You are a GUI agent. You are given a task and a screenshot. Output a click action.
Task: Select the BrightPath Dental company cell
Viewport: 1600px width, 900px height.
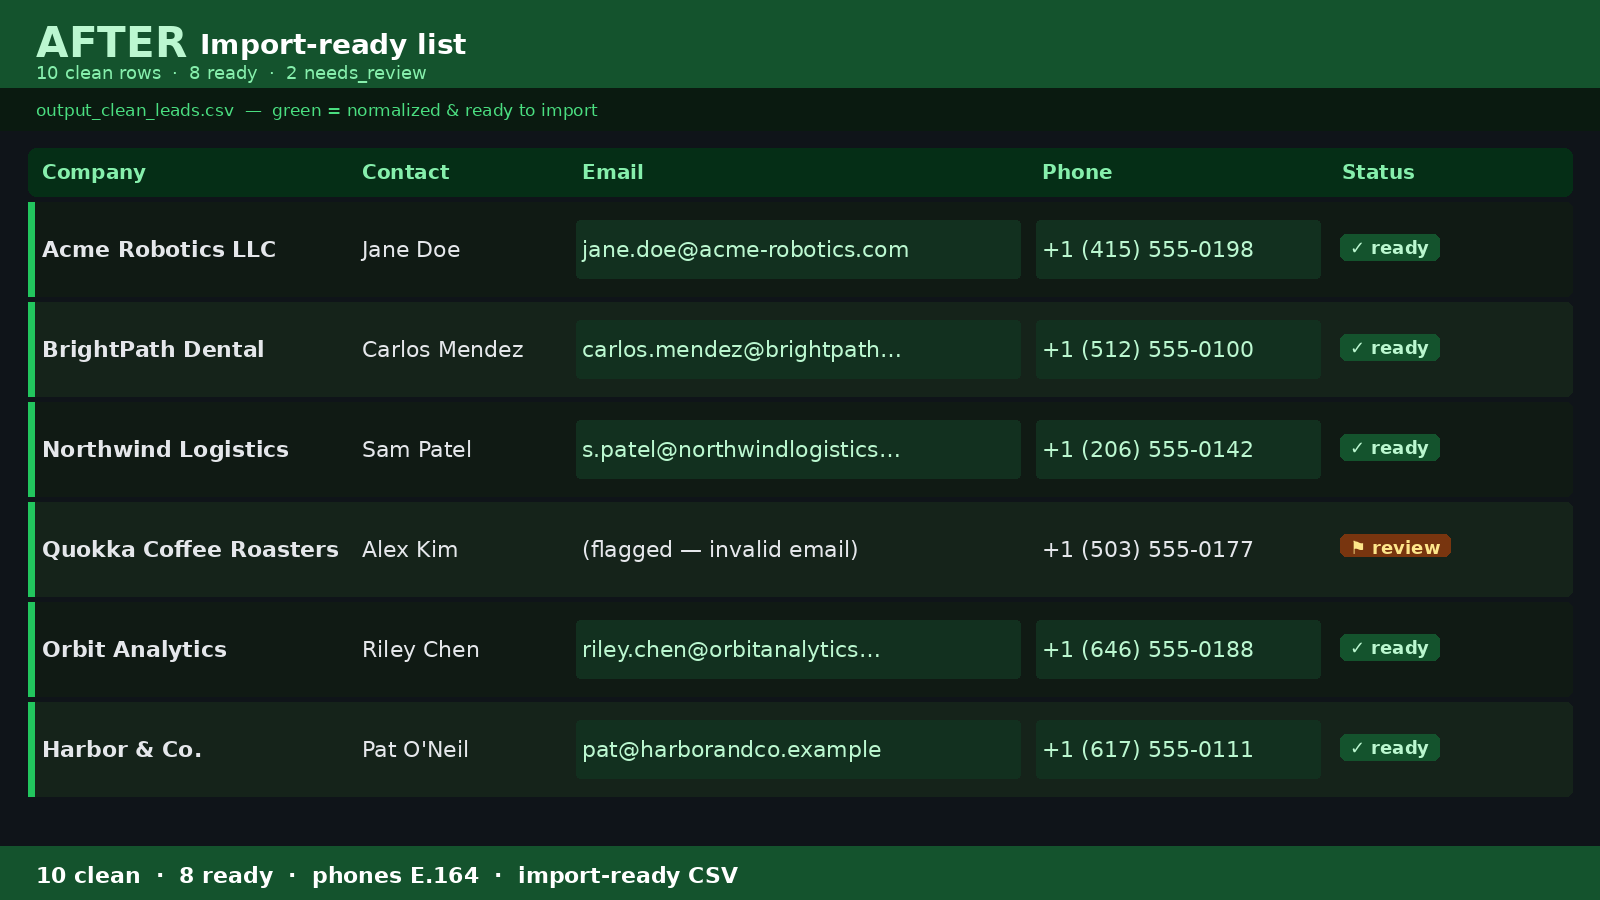153,349
